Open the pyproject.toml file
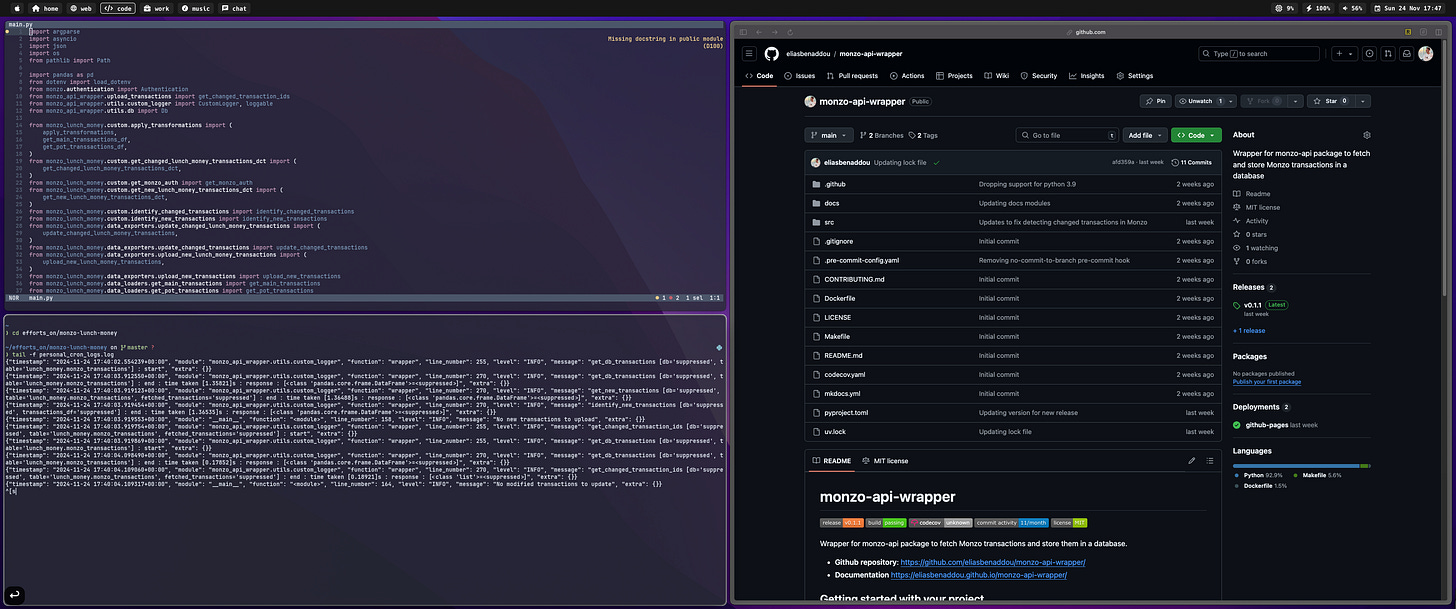Viewport: 1456px width, 609px height. (x=846, y=412)
